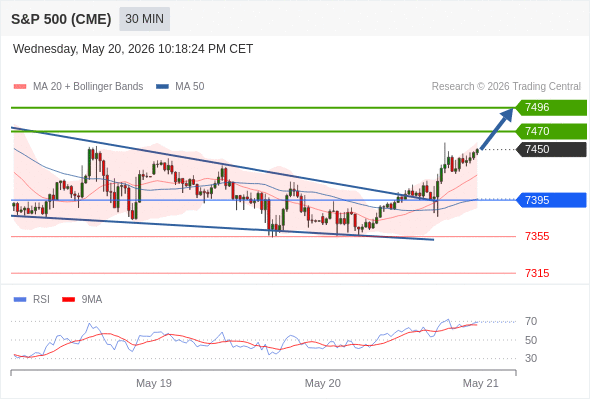The image size is (590, 400).
Task: Click the May 19 date axis label
Action: [x=154, y=383]
